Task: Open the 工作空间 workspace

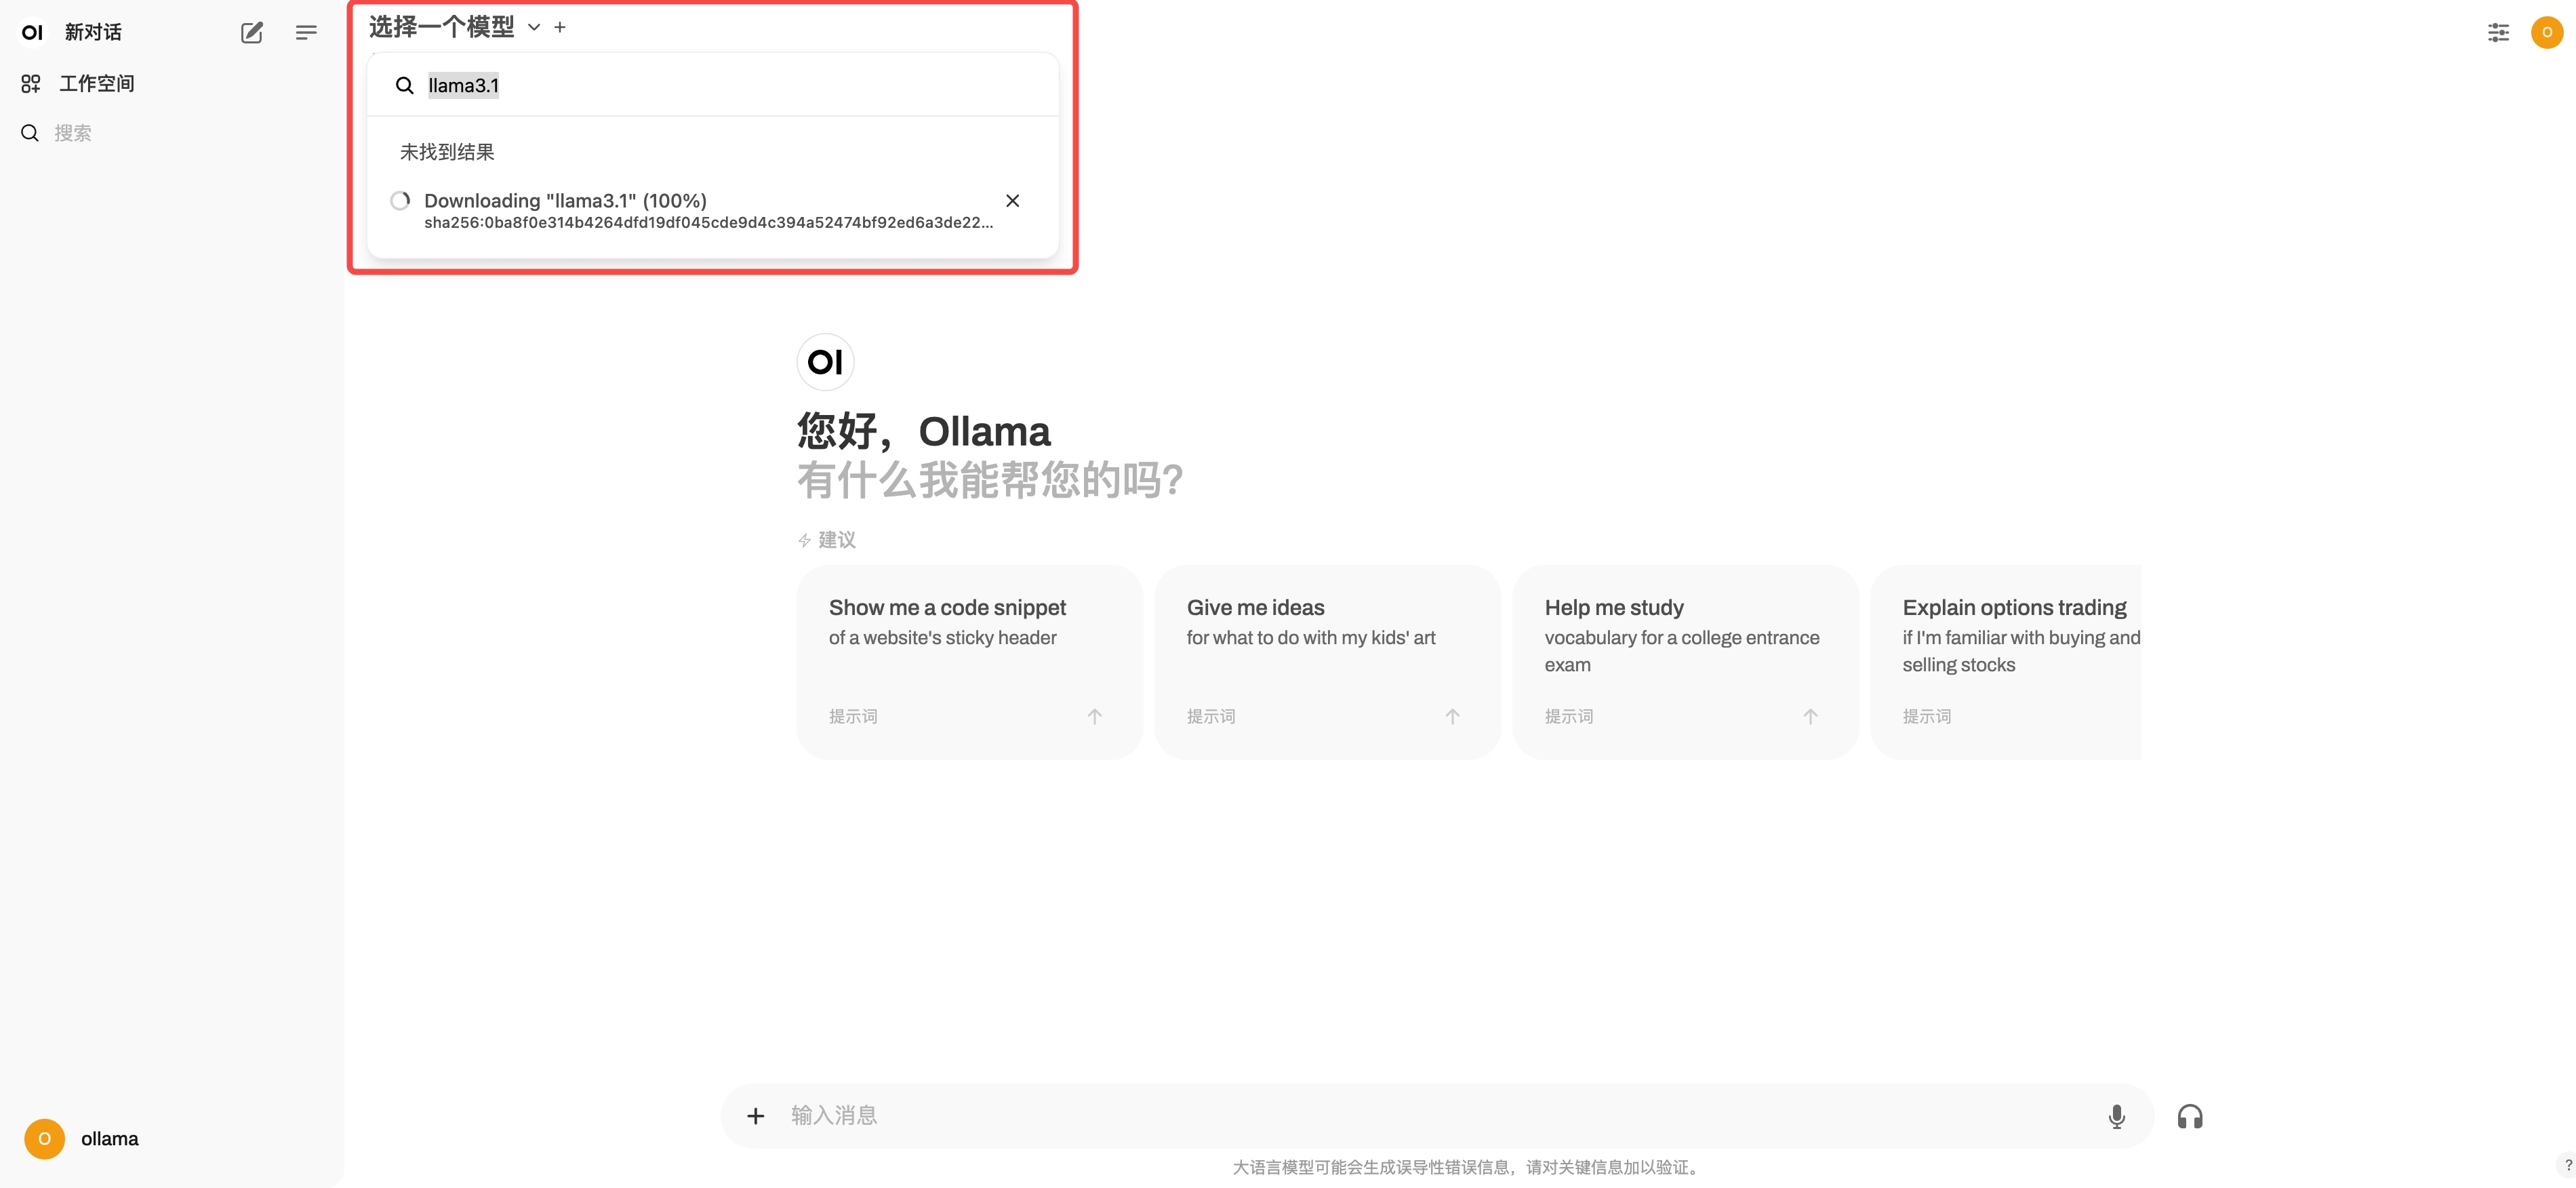Action: click(96, 83)
